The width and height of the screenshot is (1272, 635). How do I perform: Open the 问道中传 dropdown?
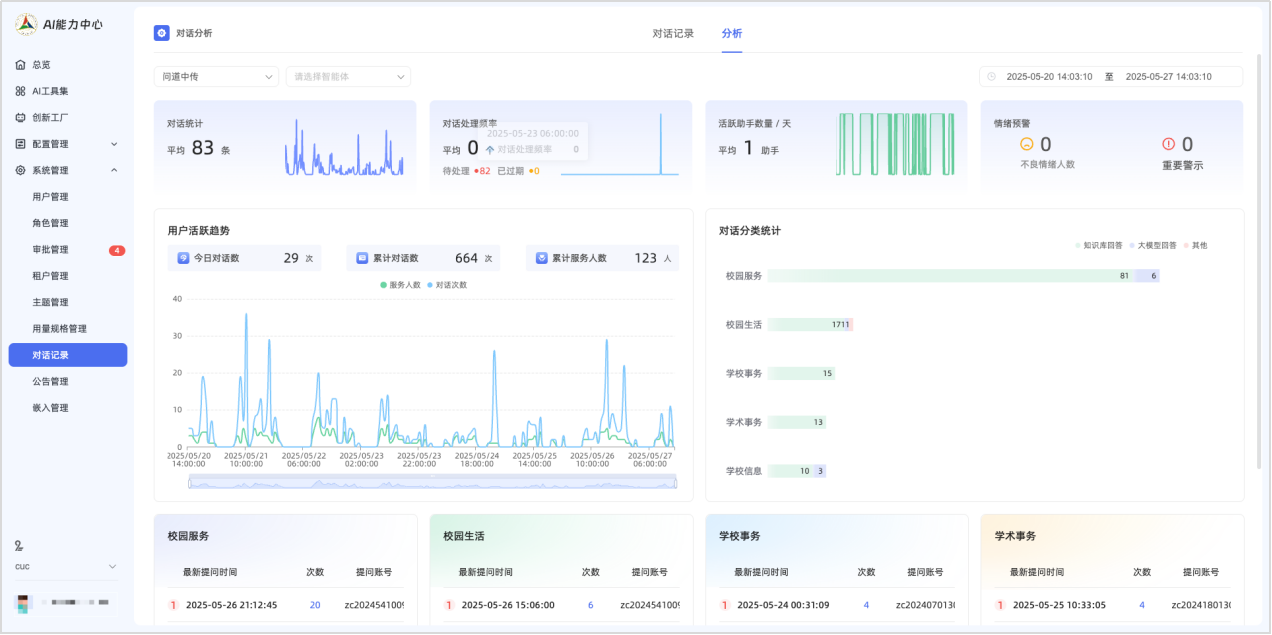pyautogui.click(x=216, y=77)
